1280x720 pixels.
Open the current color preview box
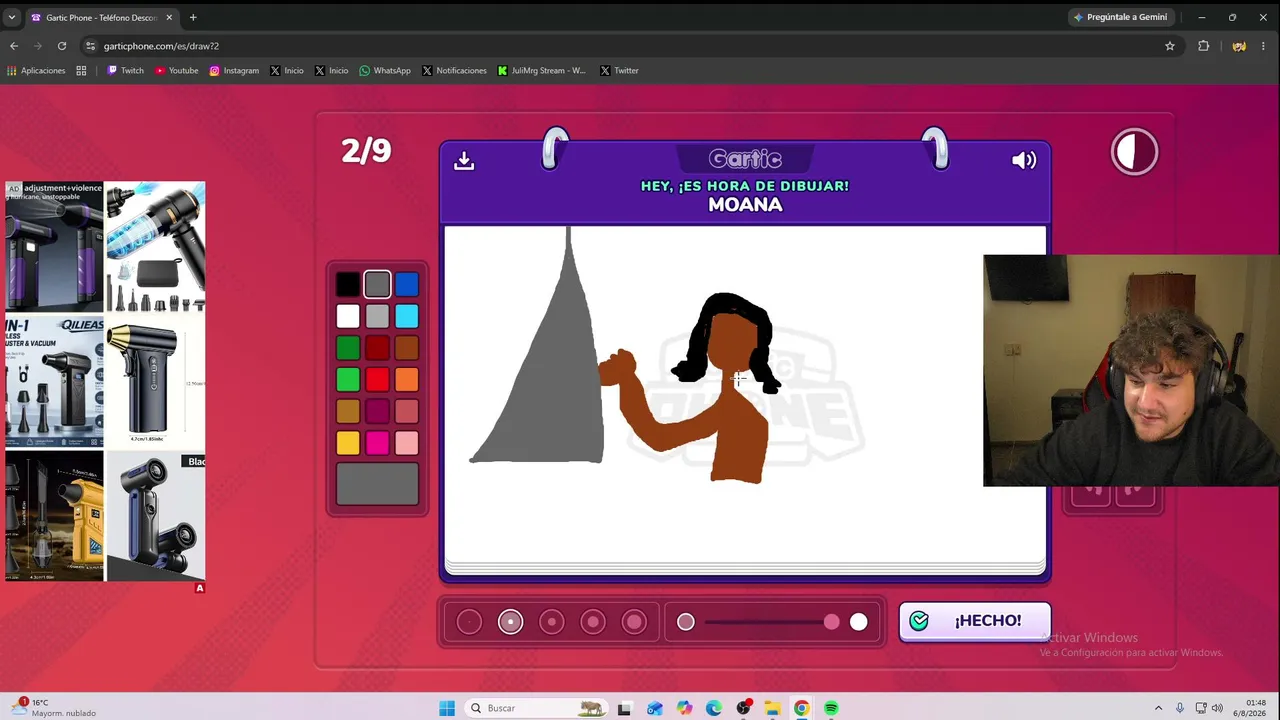[x=377, y=484]
